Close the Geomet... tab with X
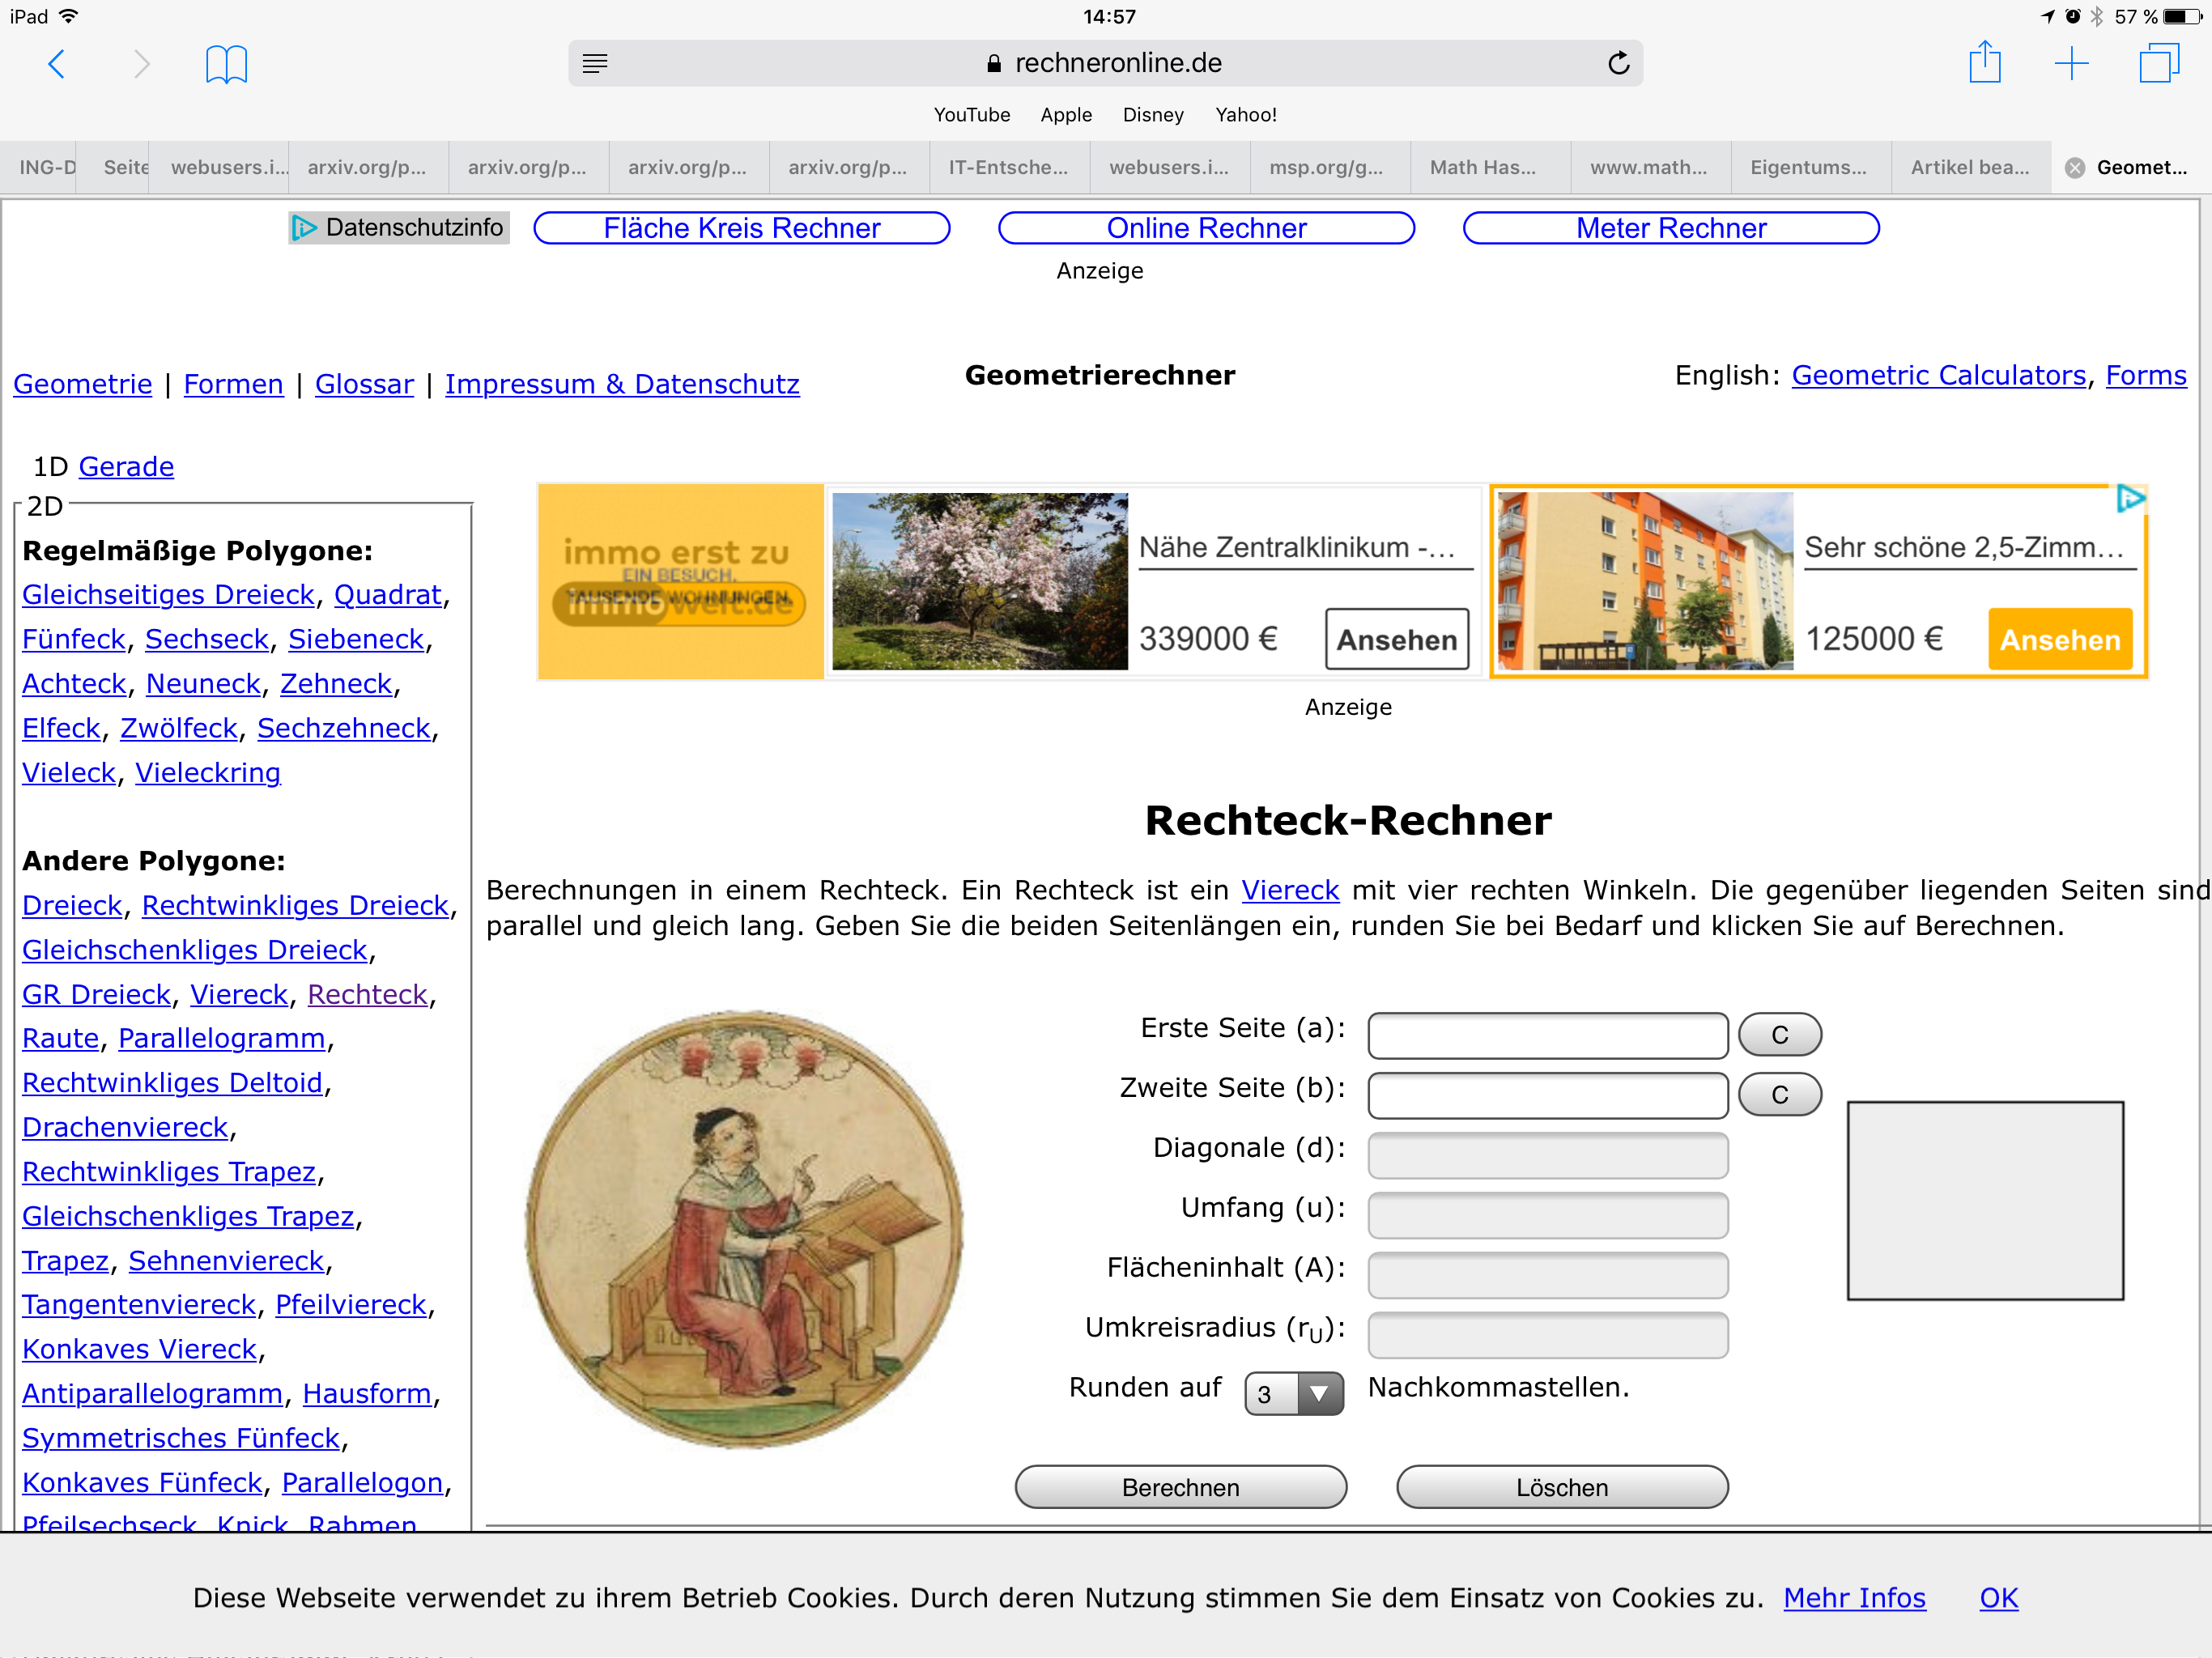 (x=2075, y=168)
